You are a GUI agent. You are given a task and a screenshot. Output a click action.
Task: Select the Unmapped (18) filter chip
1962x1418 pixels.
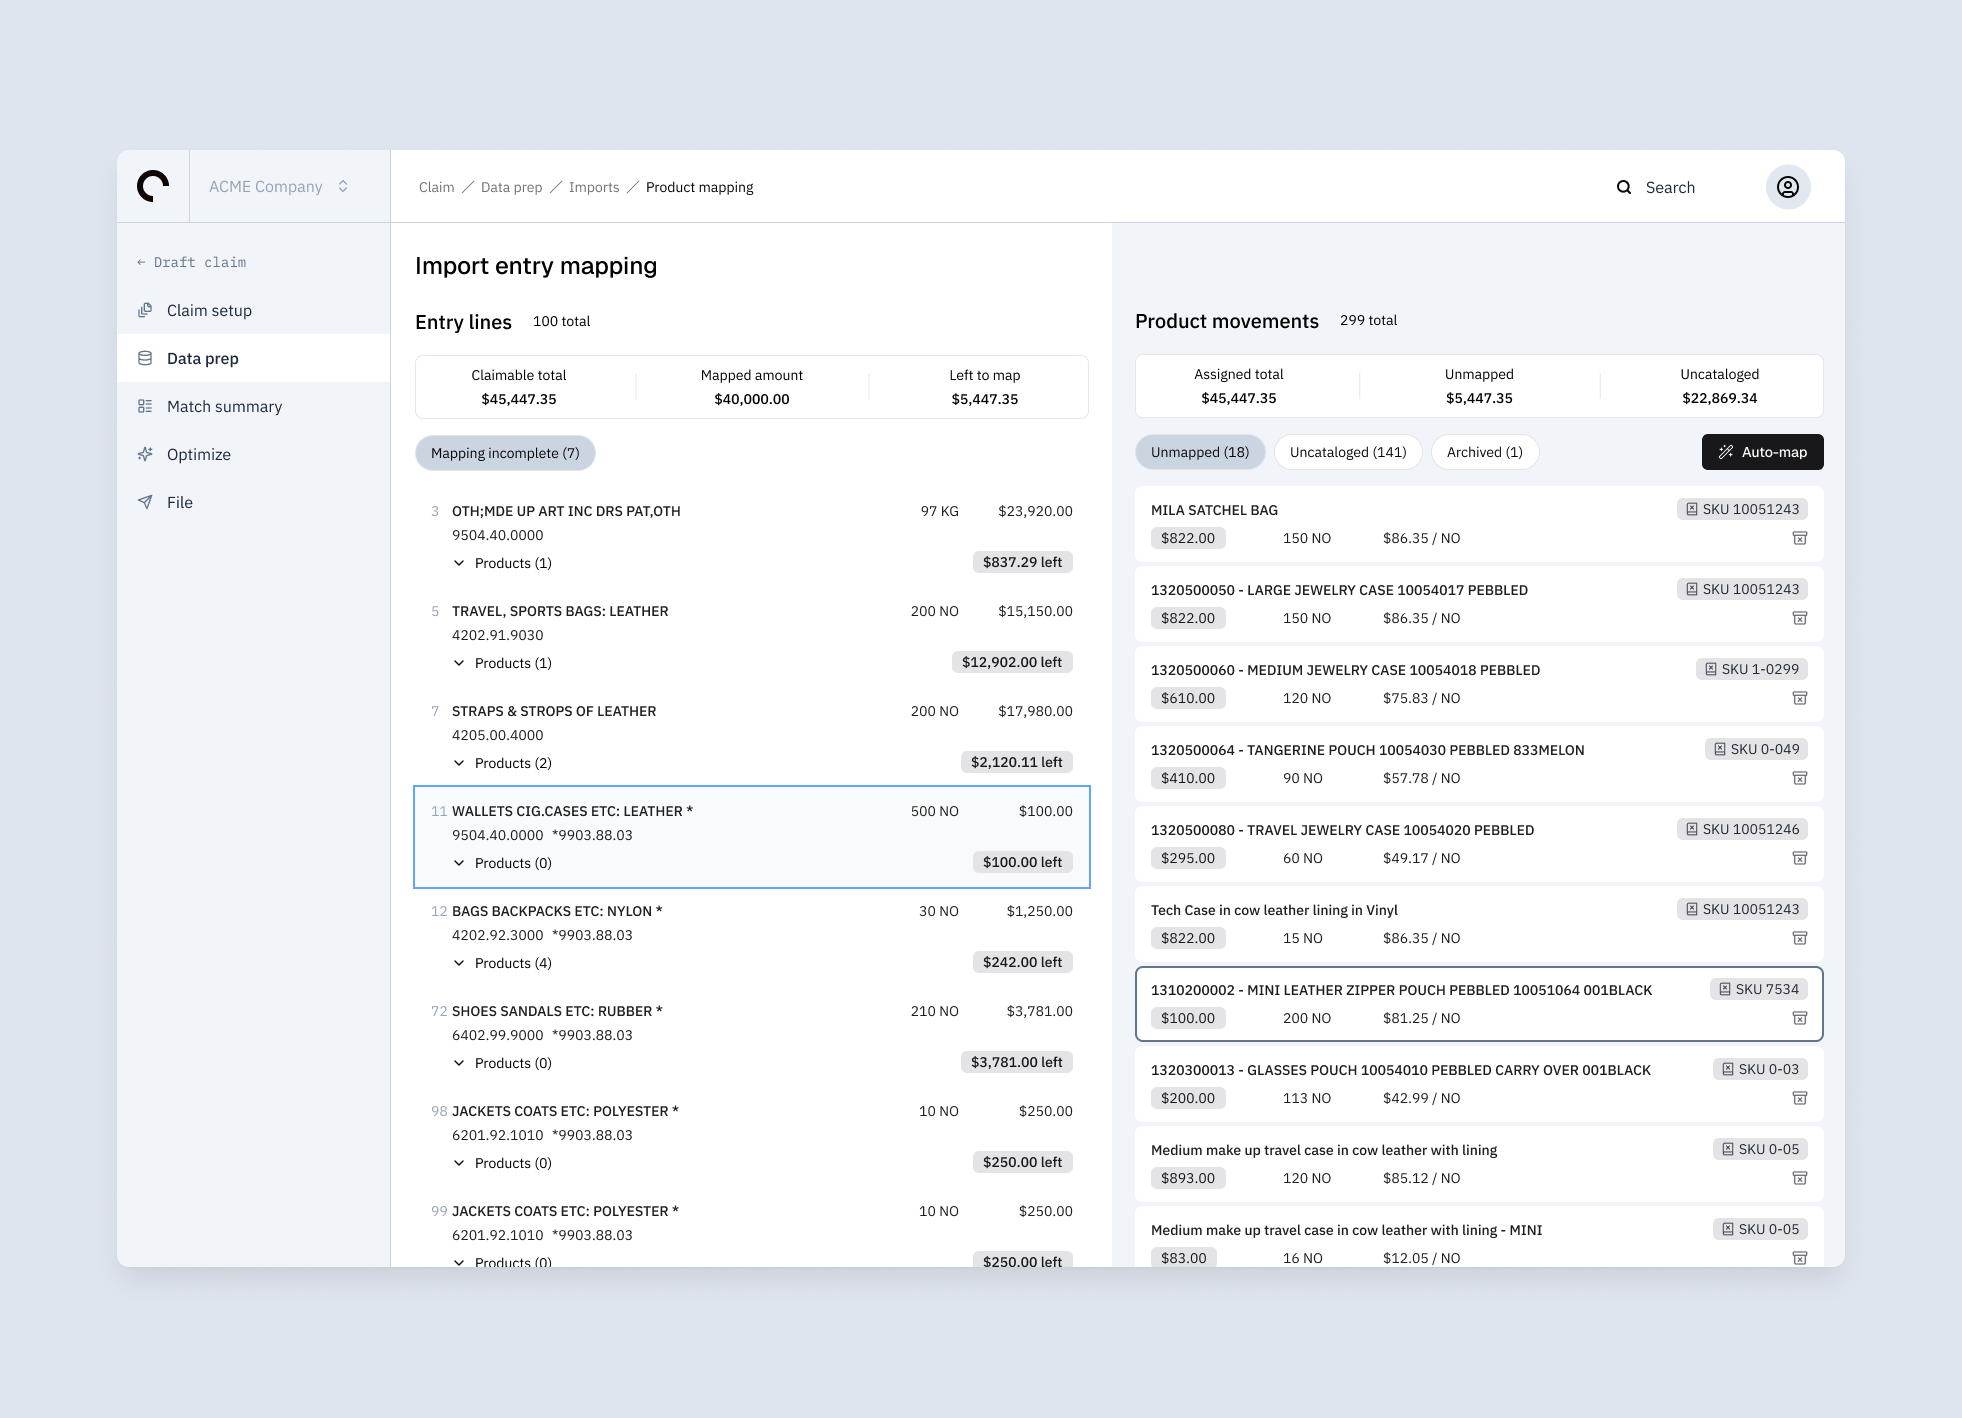pyautogui.click(x=1199, y=452)
